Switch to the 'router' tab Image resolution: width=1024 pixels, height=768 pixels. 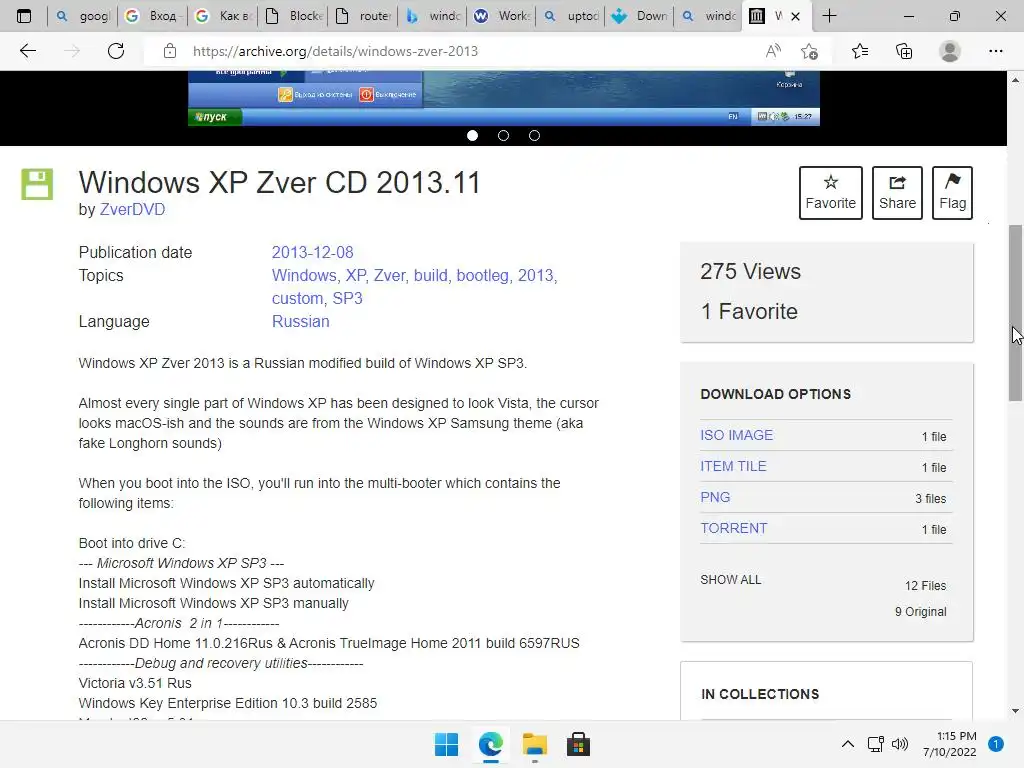click(x=364, y=16)
